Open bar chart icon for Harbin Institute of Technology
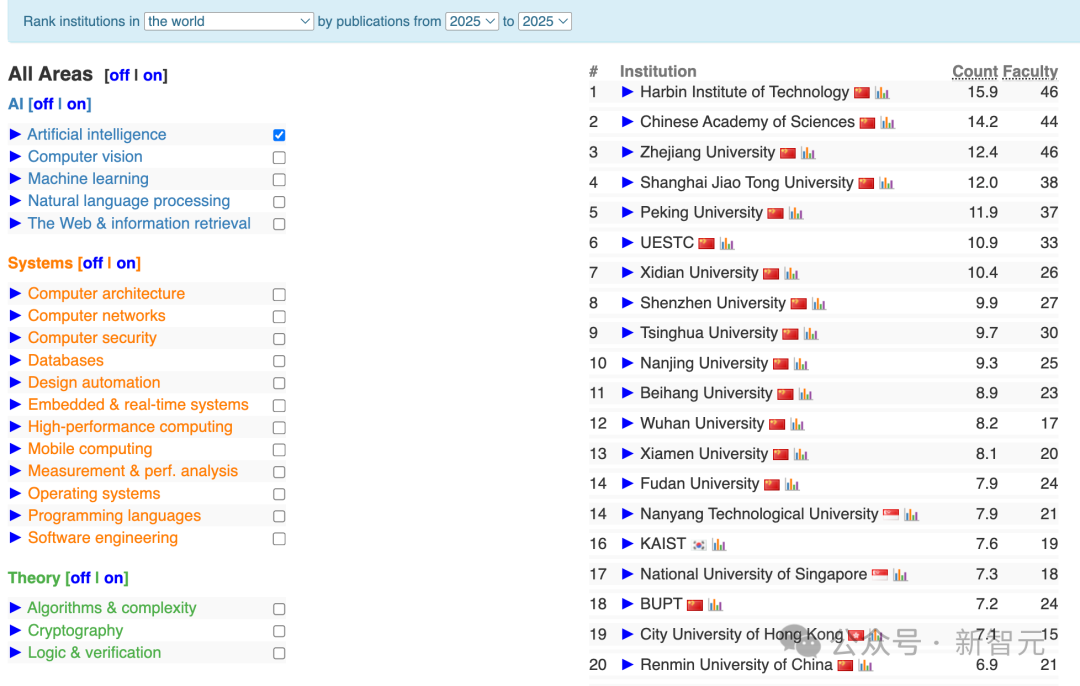The image size is (1080, 686). pyautogui.click(x=882, y=93)
